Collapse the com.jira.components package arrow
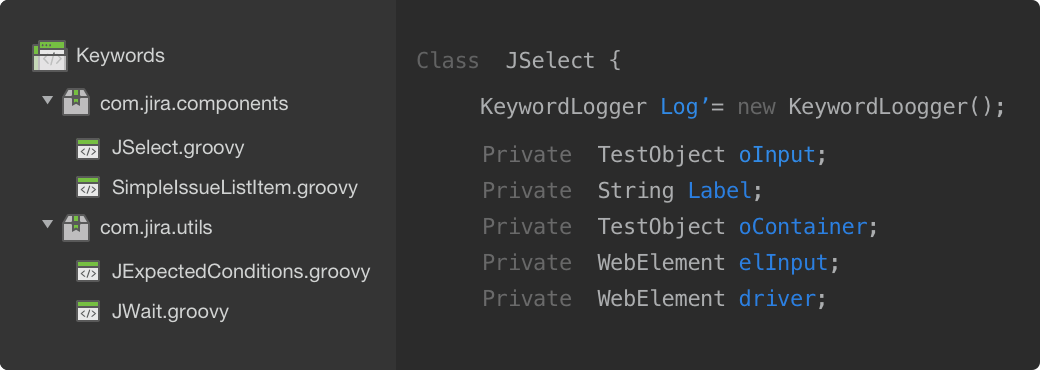 [x=47, y=100]
